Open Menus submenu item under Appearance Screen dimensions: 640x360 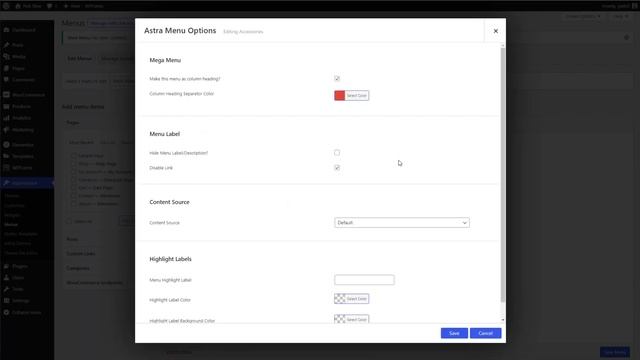[x=11, y=224]
